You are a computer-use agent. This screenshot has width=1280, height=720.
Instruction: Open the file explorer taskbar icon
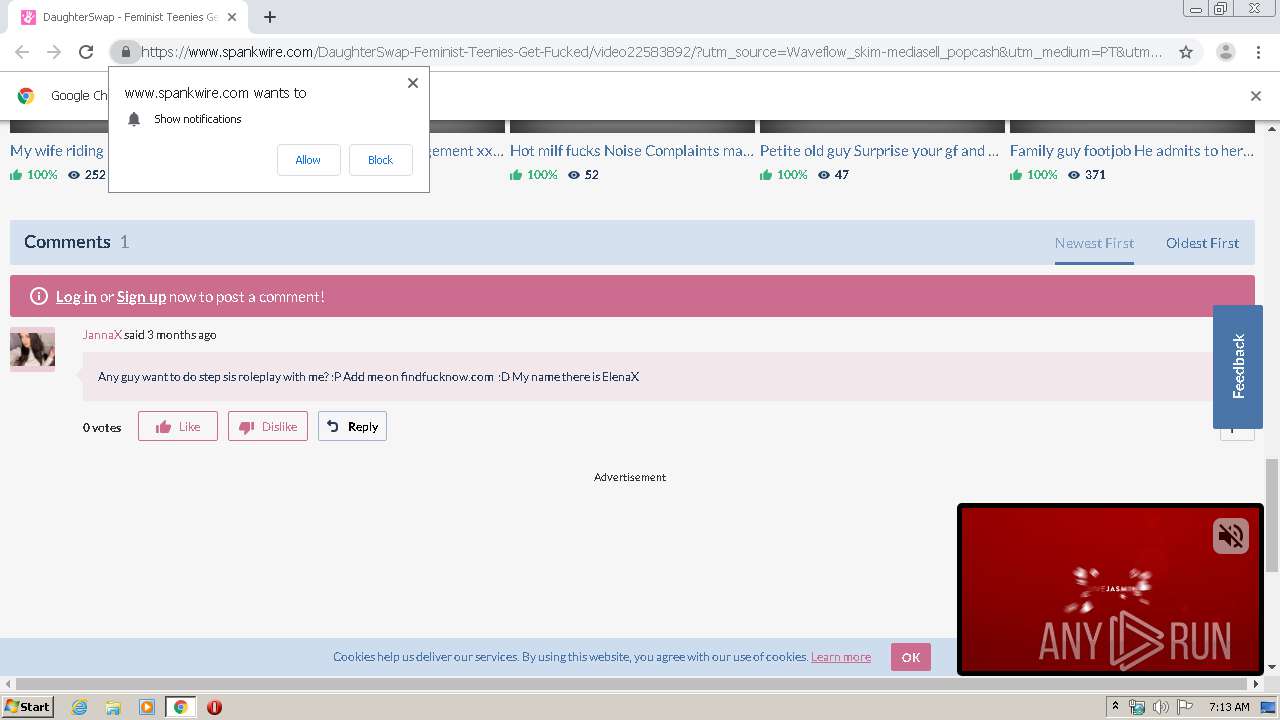point(113,707)
